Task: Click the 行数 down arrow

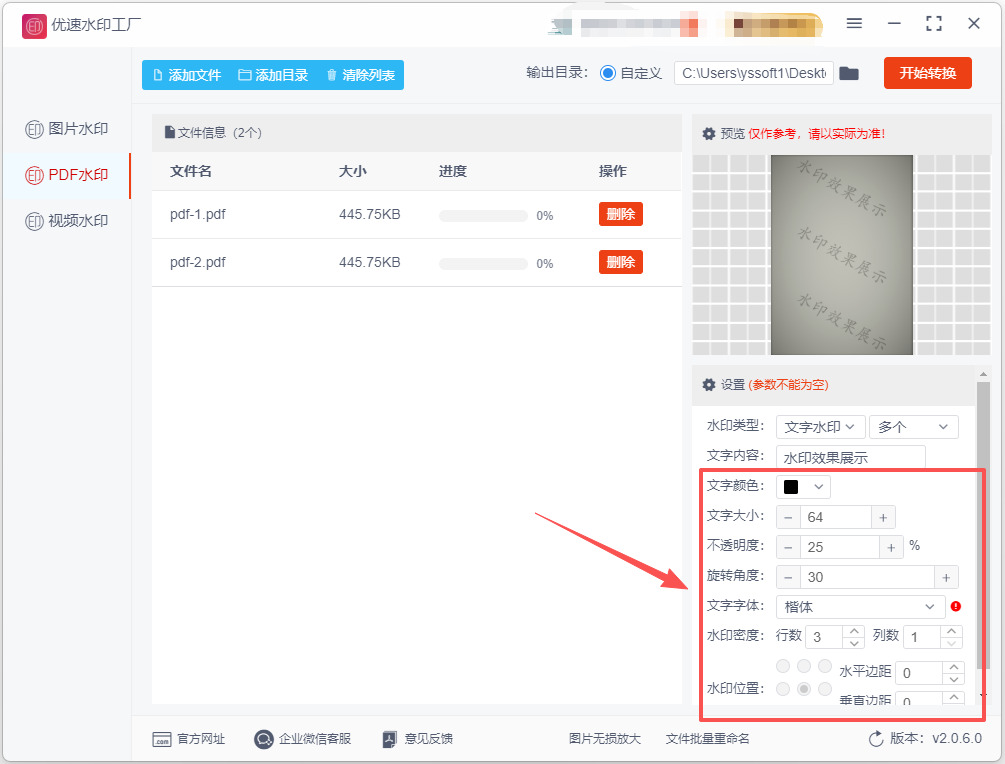Action: [854, 643]
